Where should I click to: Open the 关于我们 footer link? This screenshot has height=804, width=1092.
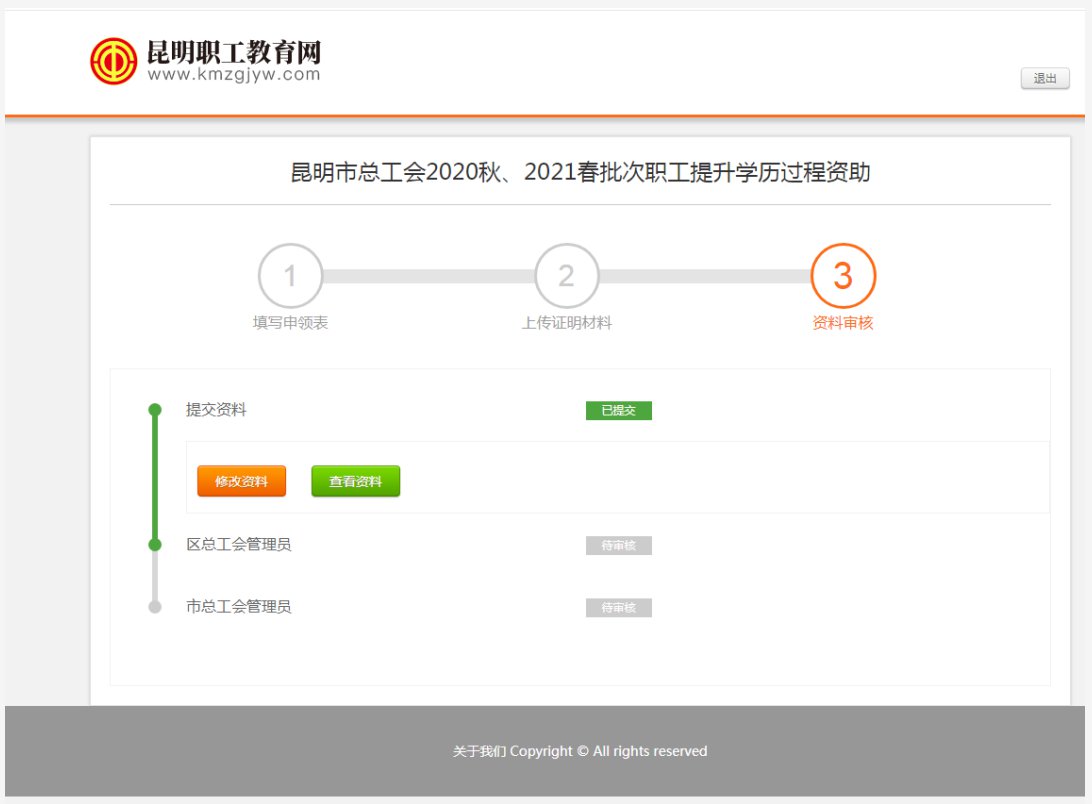tap(479, 751)
